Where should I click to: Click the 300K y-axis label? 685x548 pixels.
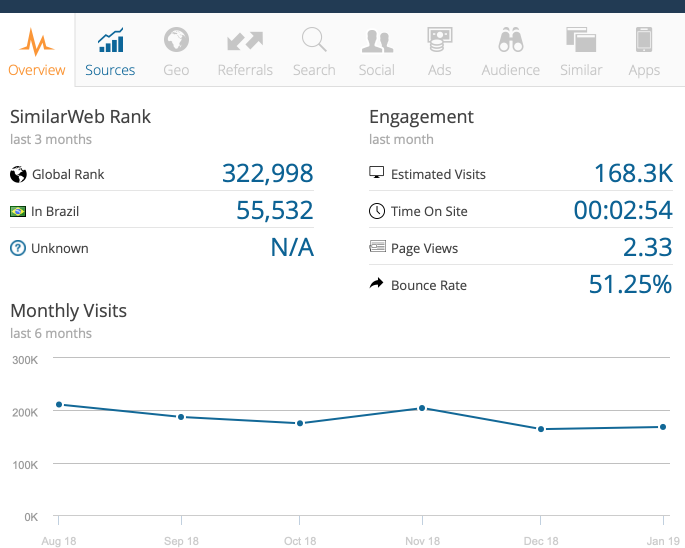(x=25, y=360)
